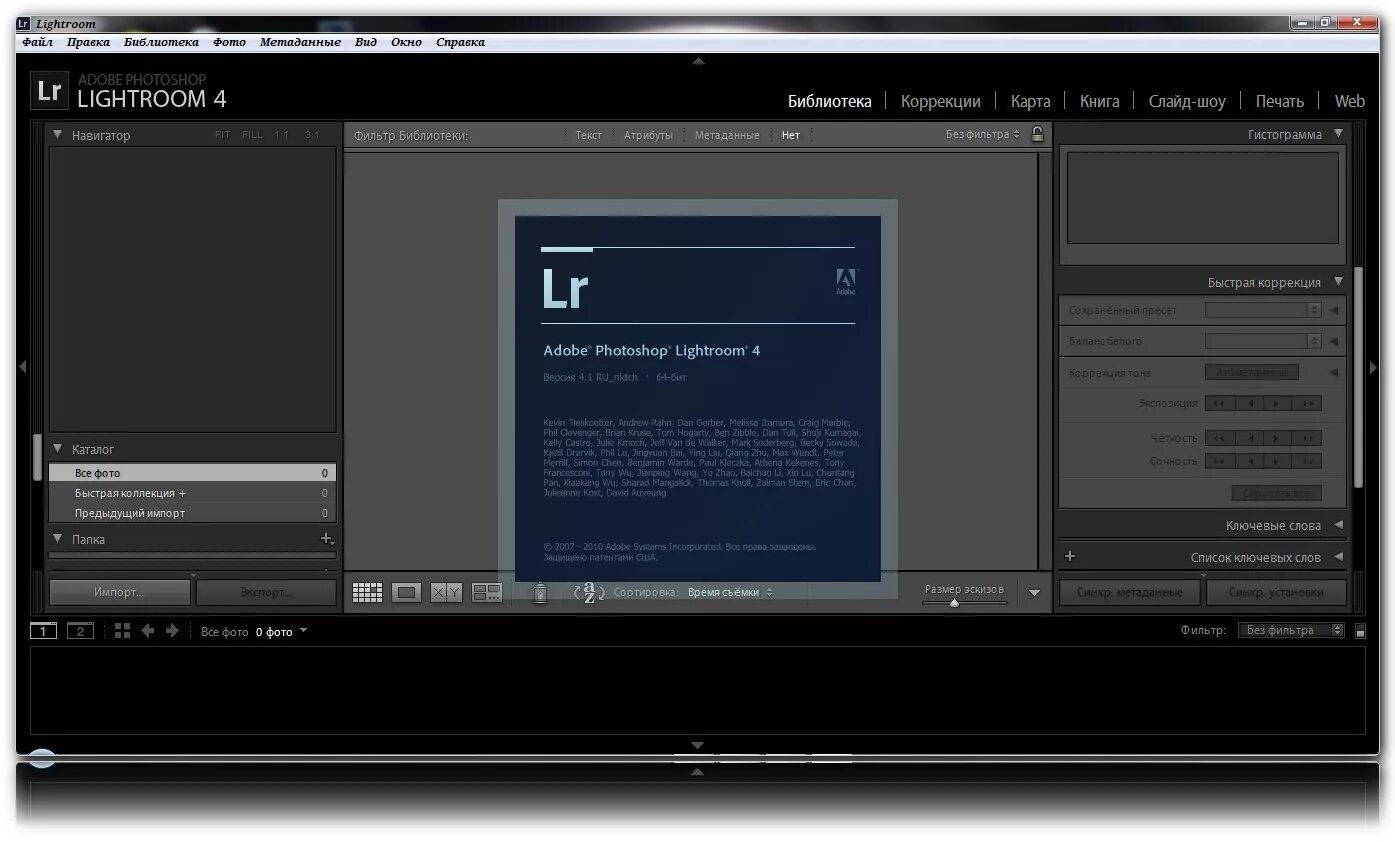Open toolbar content menu arrow
This screenshot has width=1395, height=842.
pos(1034,593)
